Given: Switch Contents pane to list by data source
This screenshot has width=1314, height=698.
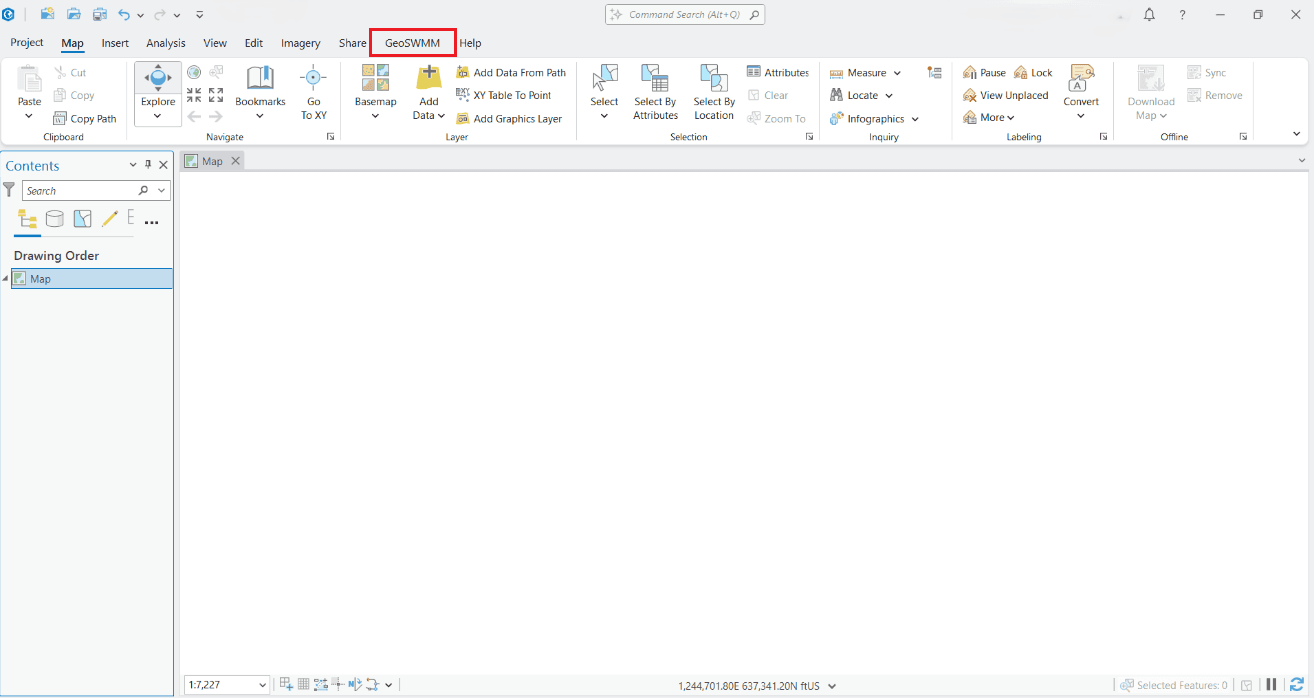Looking at the screenshot, I should [x=54, y=218].
